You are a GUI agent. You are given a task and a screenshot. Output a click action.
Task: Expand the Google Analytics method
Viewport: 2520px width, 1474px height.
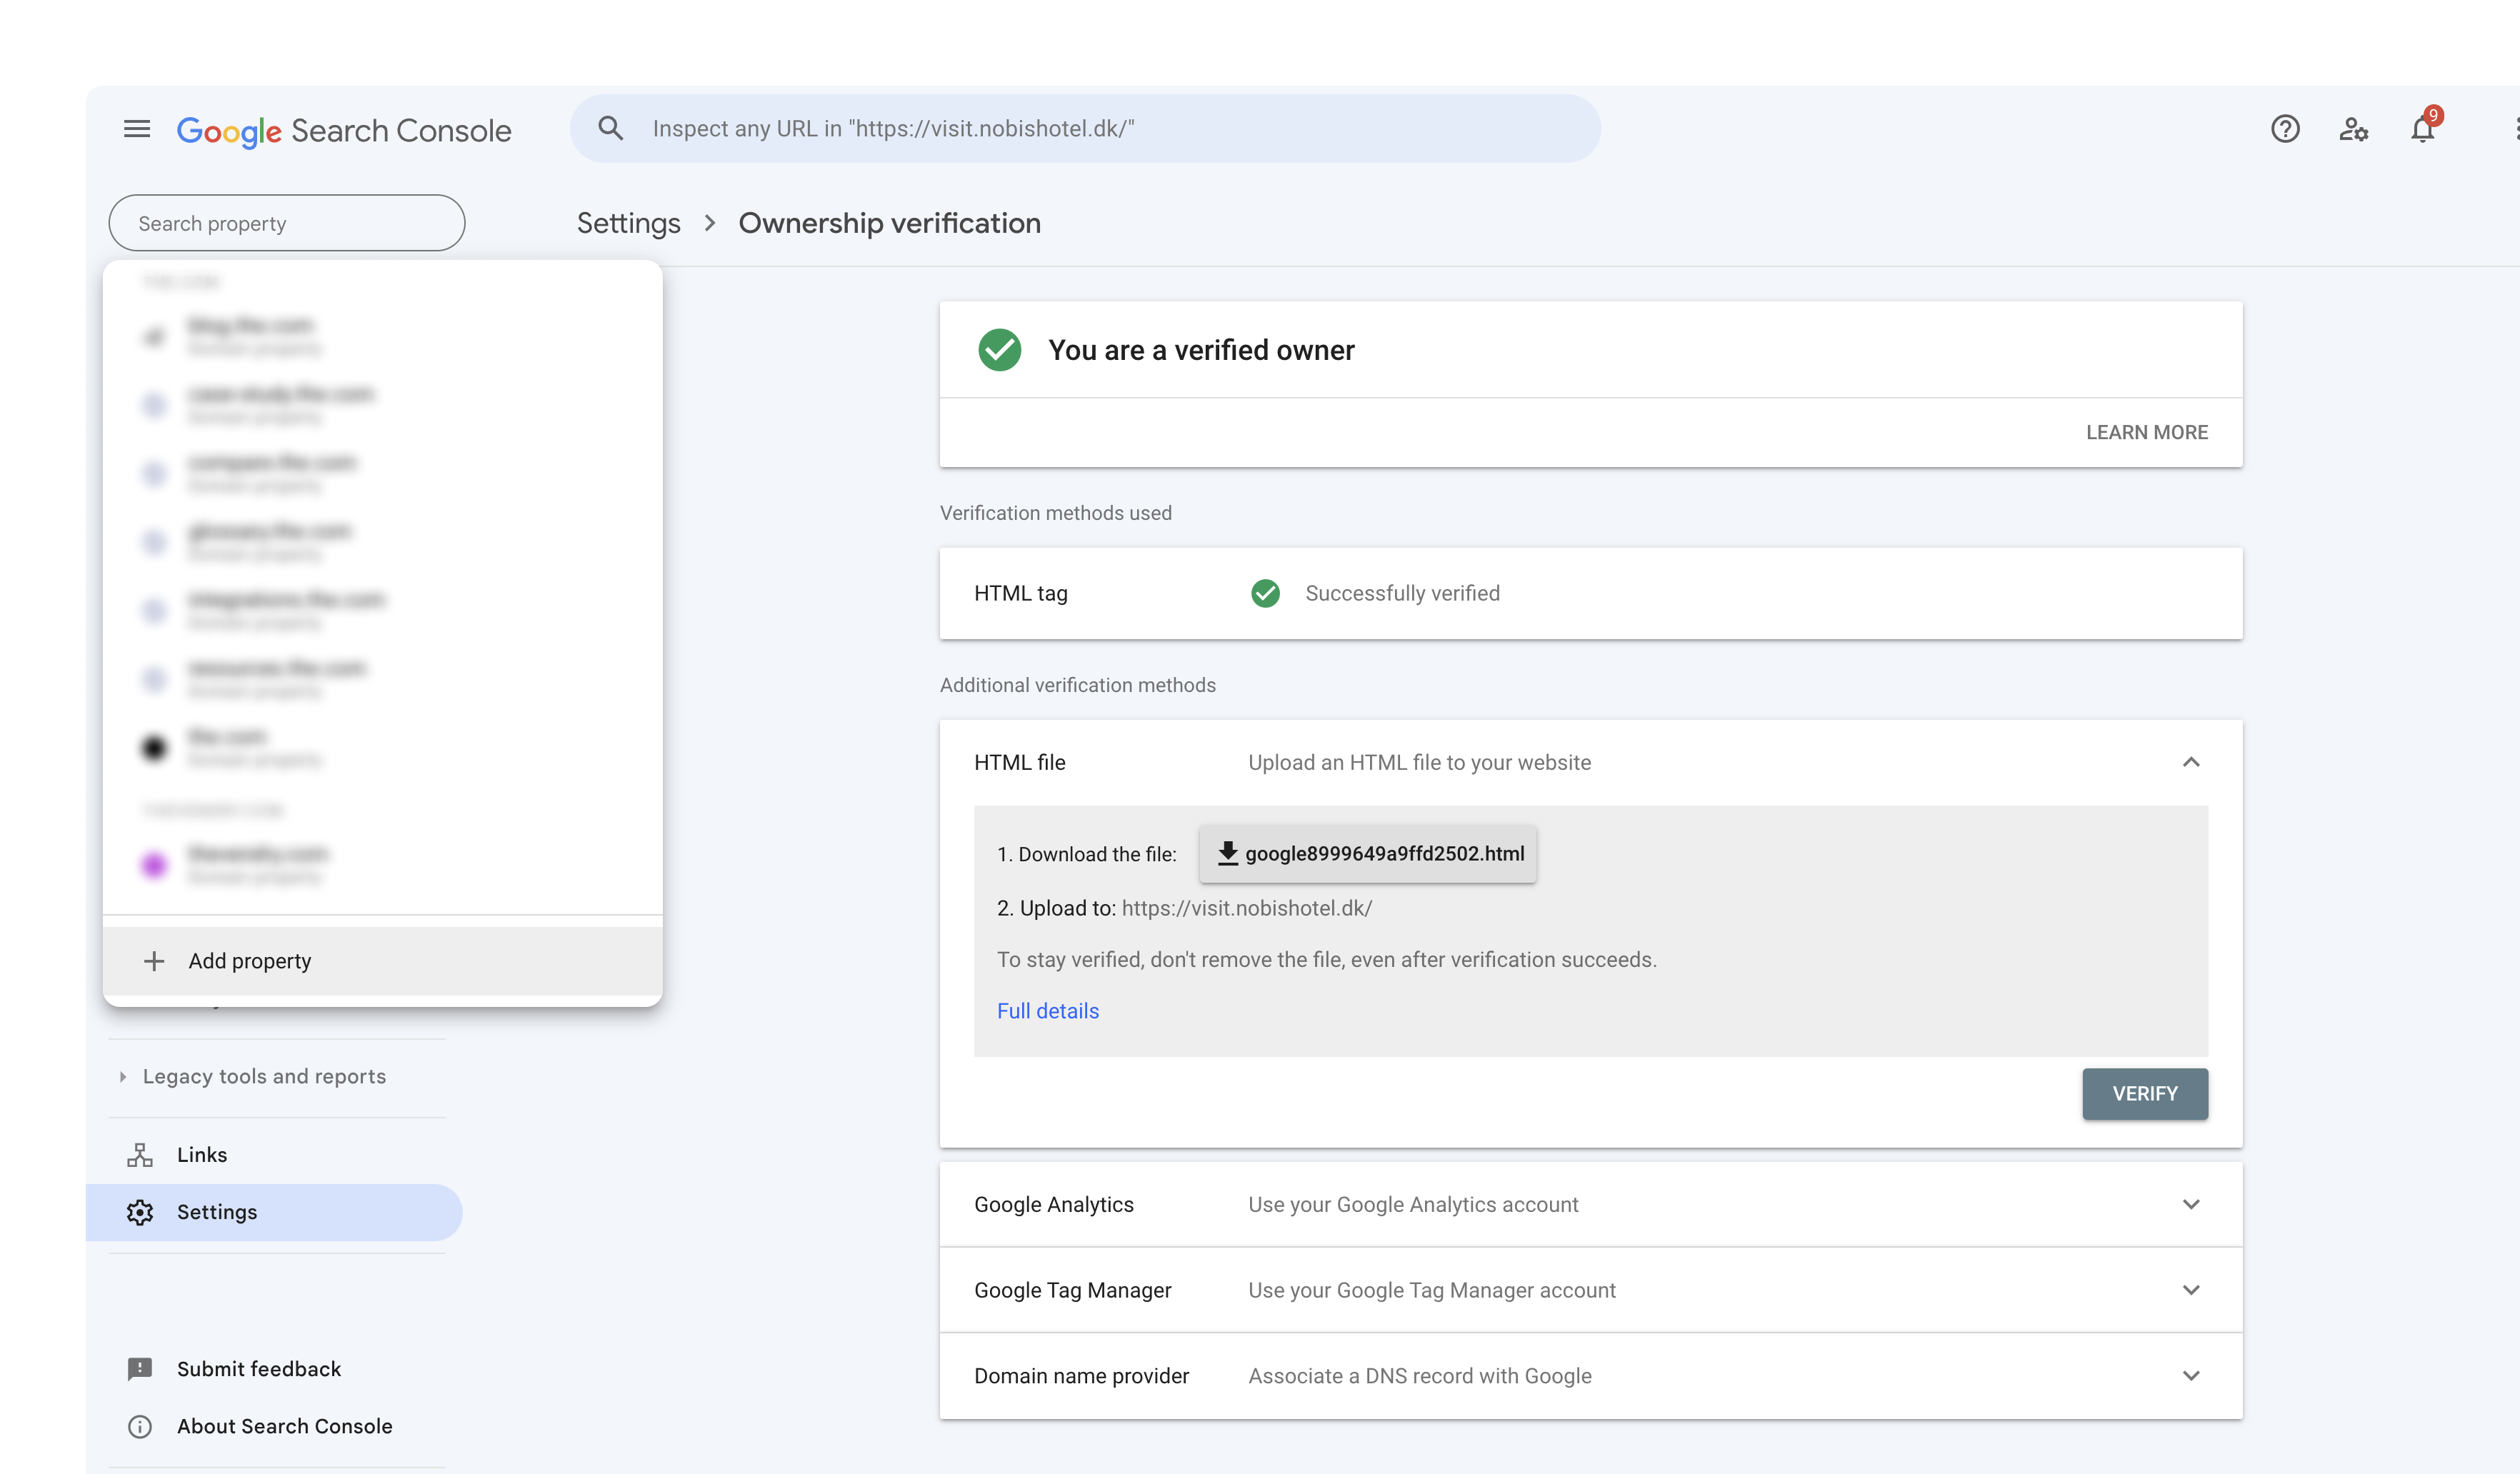pos(2191,1204)
